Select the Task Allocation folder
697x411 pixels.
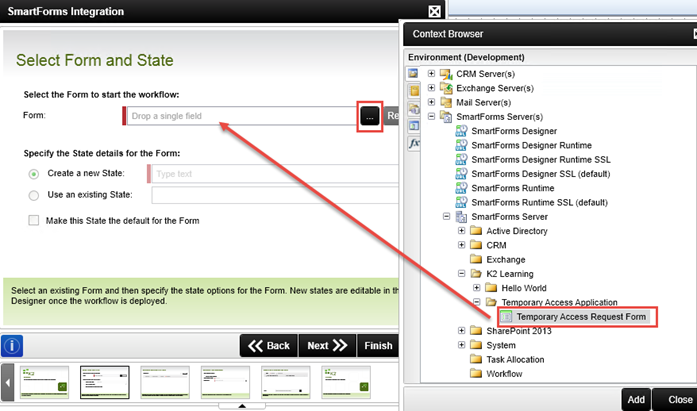(507, 359)
